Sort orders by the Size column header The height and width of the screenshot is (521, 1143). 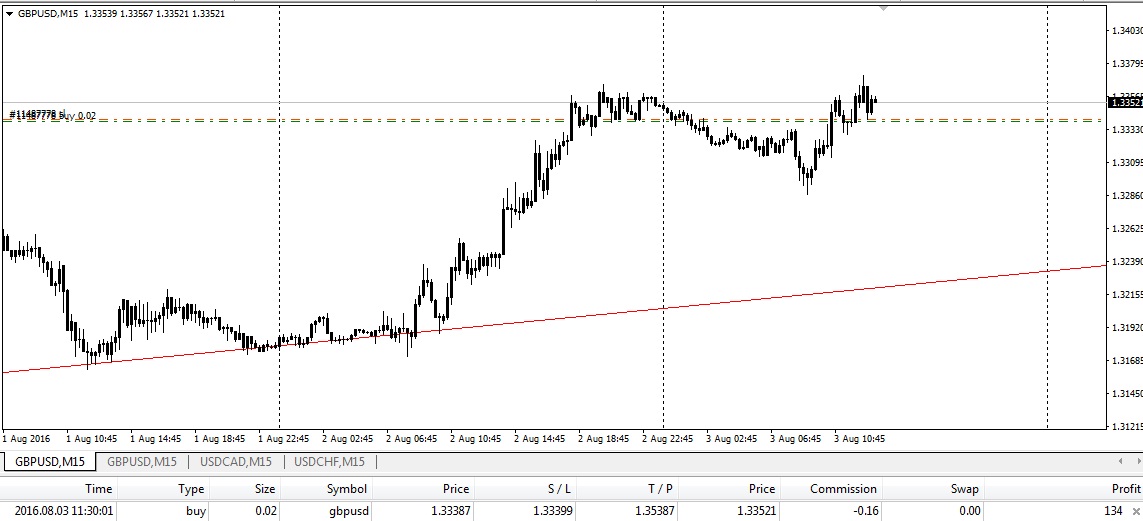click(x=265, y=489)
